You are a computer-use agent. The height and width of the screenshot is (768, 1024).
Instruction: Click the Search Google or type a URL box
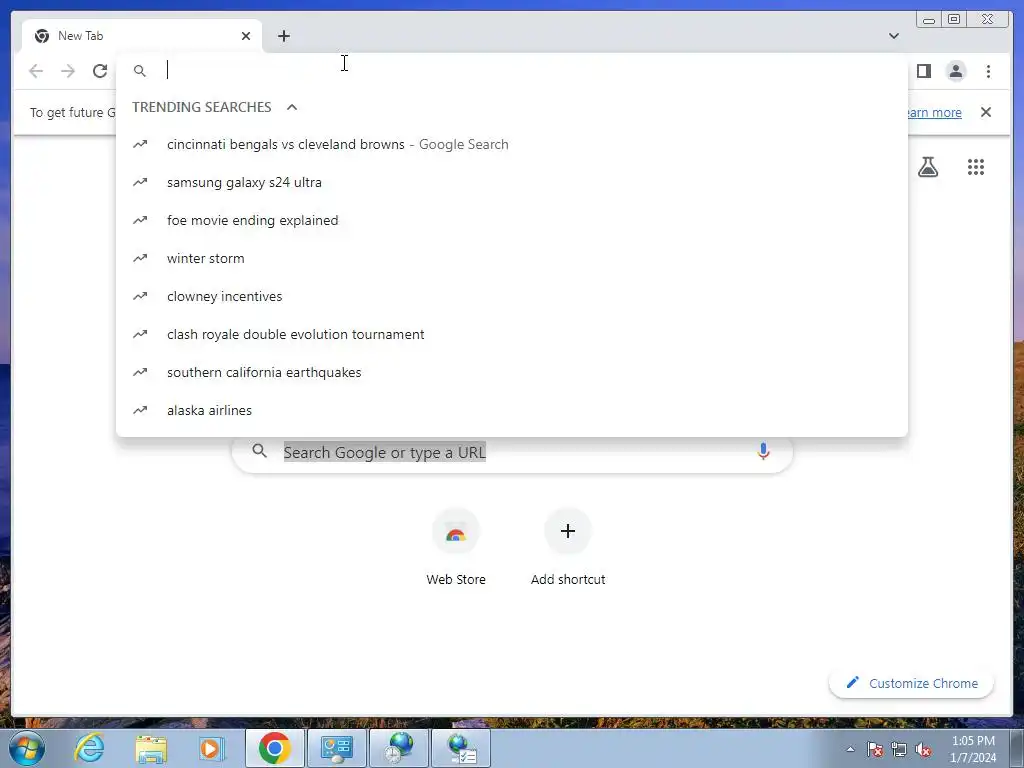point(512,452)
